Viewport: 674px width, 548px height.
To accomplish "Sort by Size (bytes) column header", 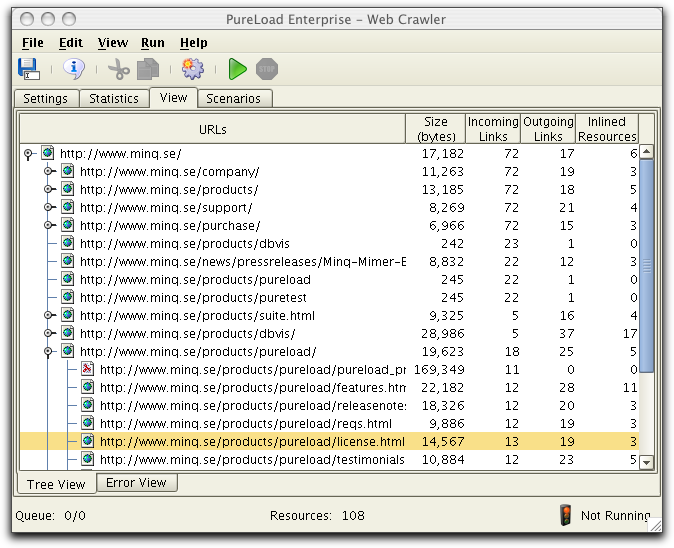I will click(435, 129).
